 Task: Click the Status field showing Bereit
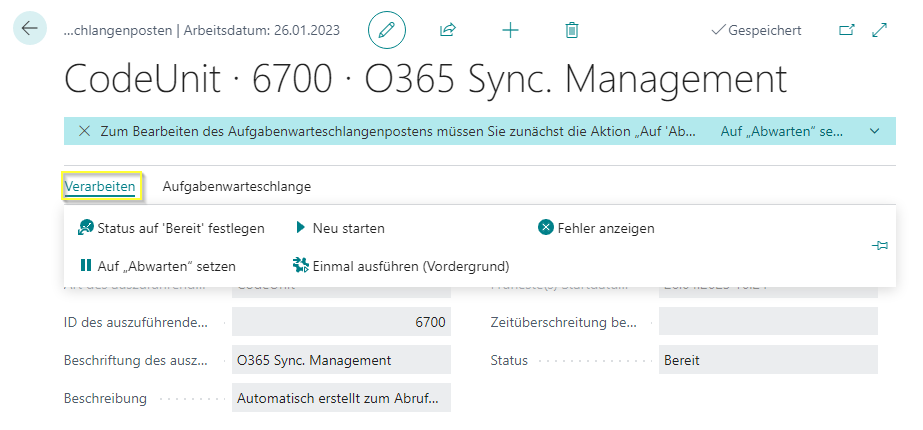coord(768,360)
